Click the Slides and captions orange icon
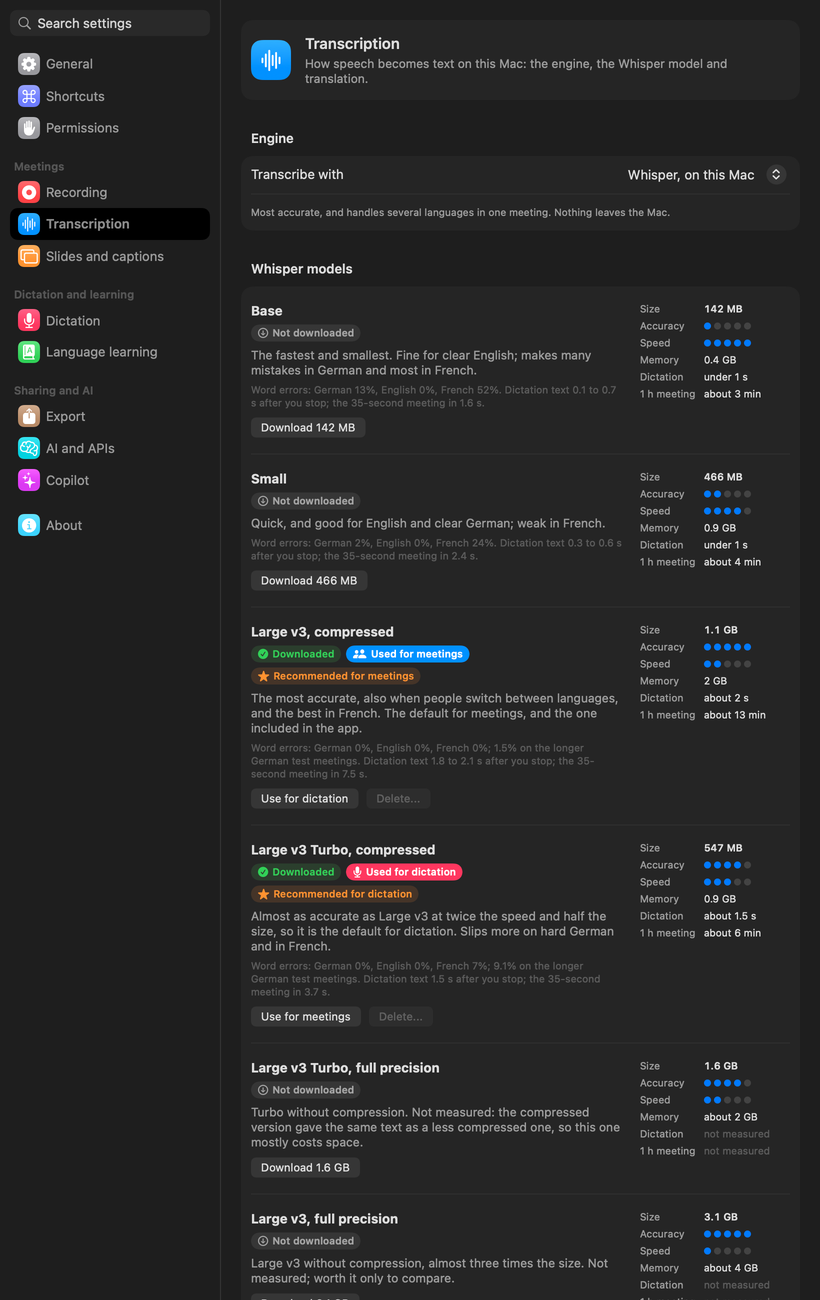Viewport: 820px width, 1300px height. coord(29,256)
